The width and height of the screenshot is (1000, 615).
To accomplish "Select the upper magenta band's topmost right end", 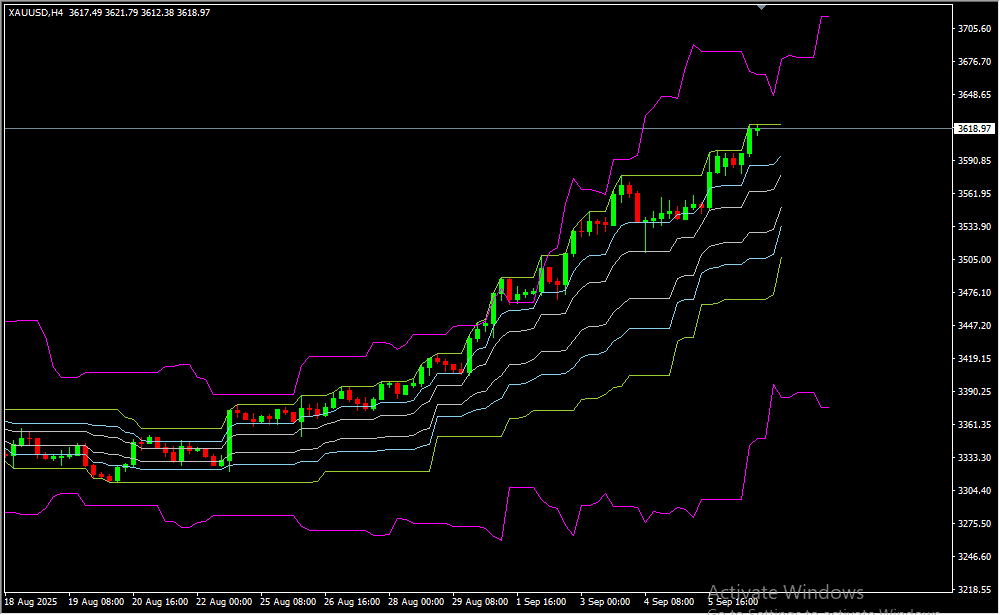I will click(825, 17).
